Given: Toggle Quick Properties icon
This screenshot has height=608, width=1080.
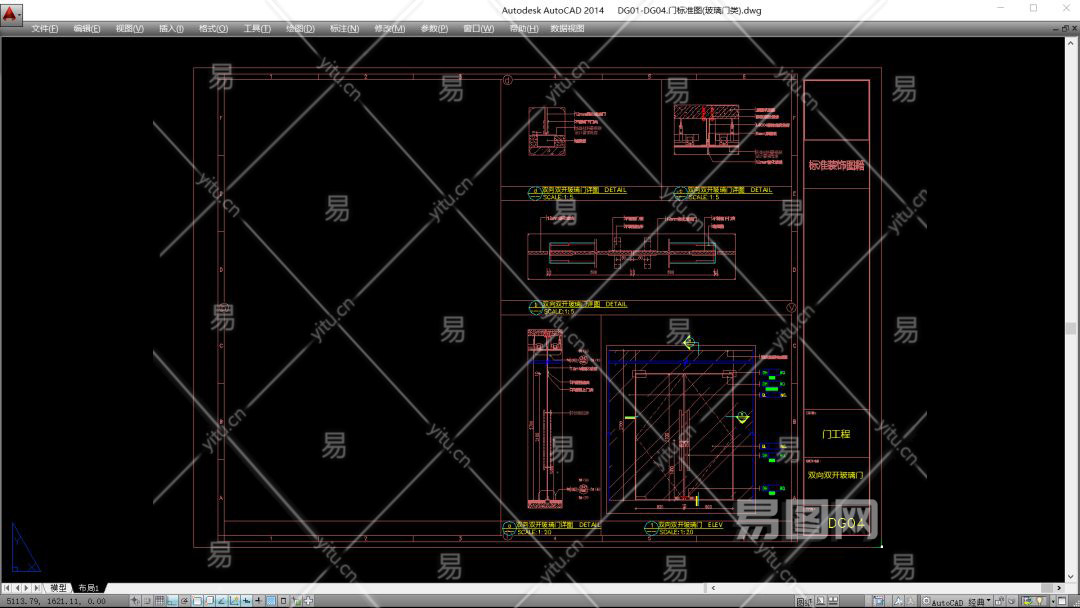Looking at the screenshot, I should 283,601.
